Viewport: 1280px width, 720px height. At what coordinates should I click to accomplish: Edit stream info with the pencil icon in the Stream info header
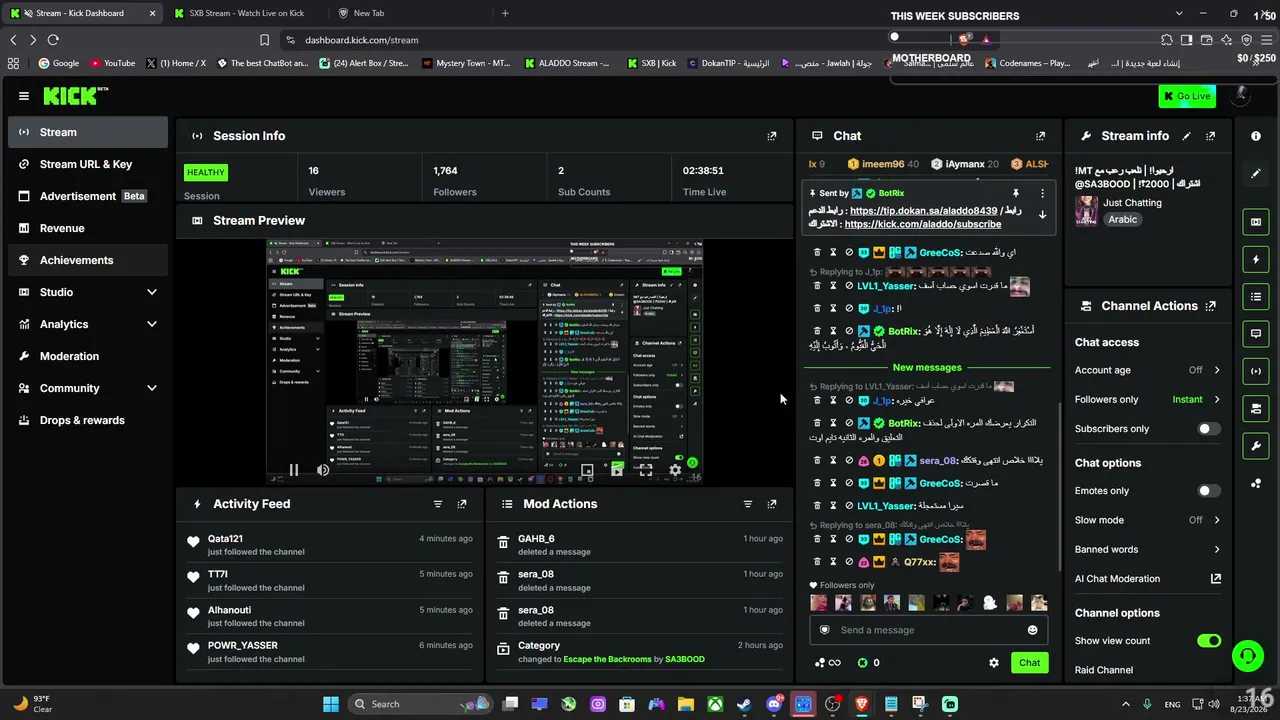click(1187, 136)
